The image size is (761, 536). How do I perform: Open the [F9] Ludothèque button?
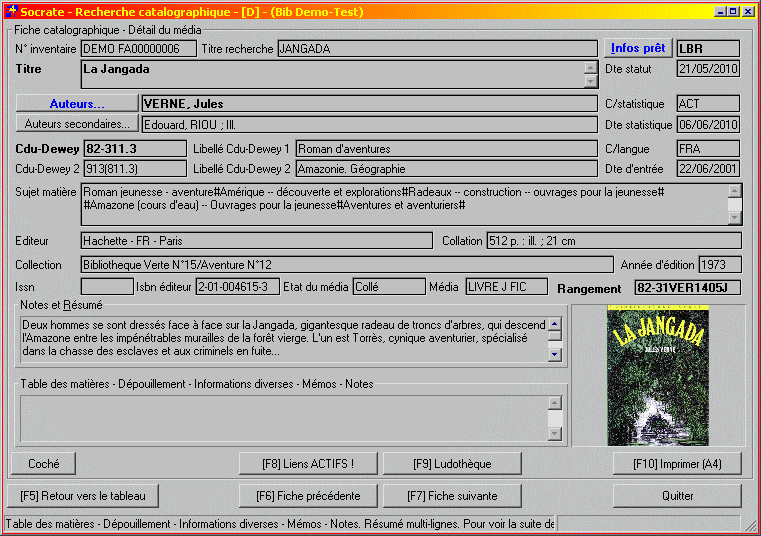click(x=452, y=464)
